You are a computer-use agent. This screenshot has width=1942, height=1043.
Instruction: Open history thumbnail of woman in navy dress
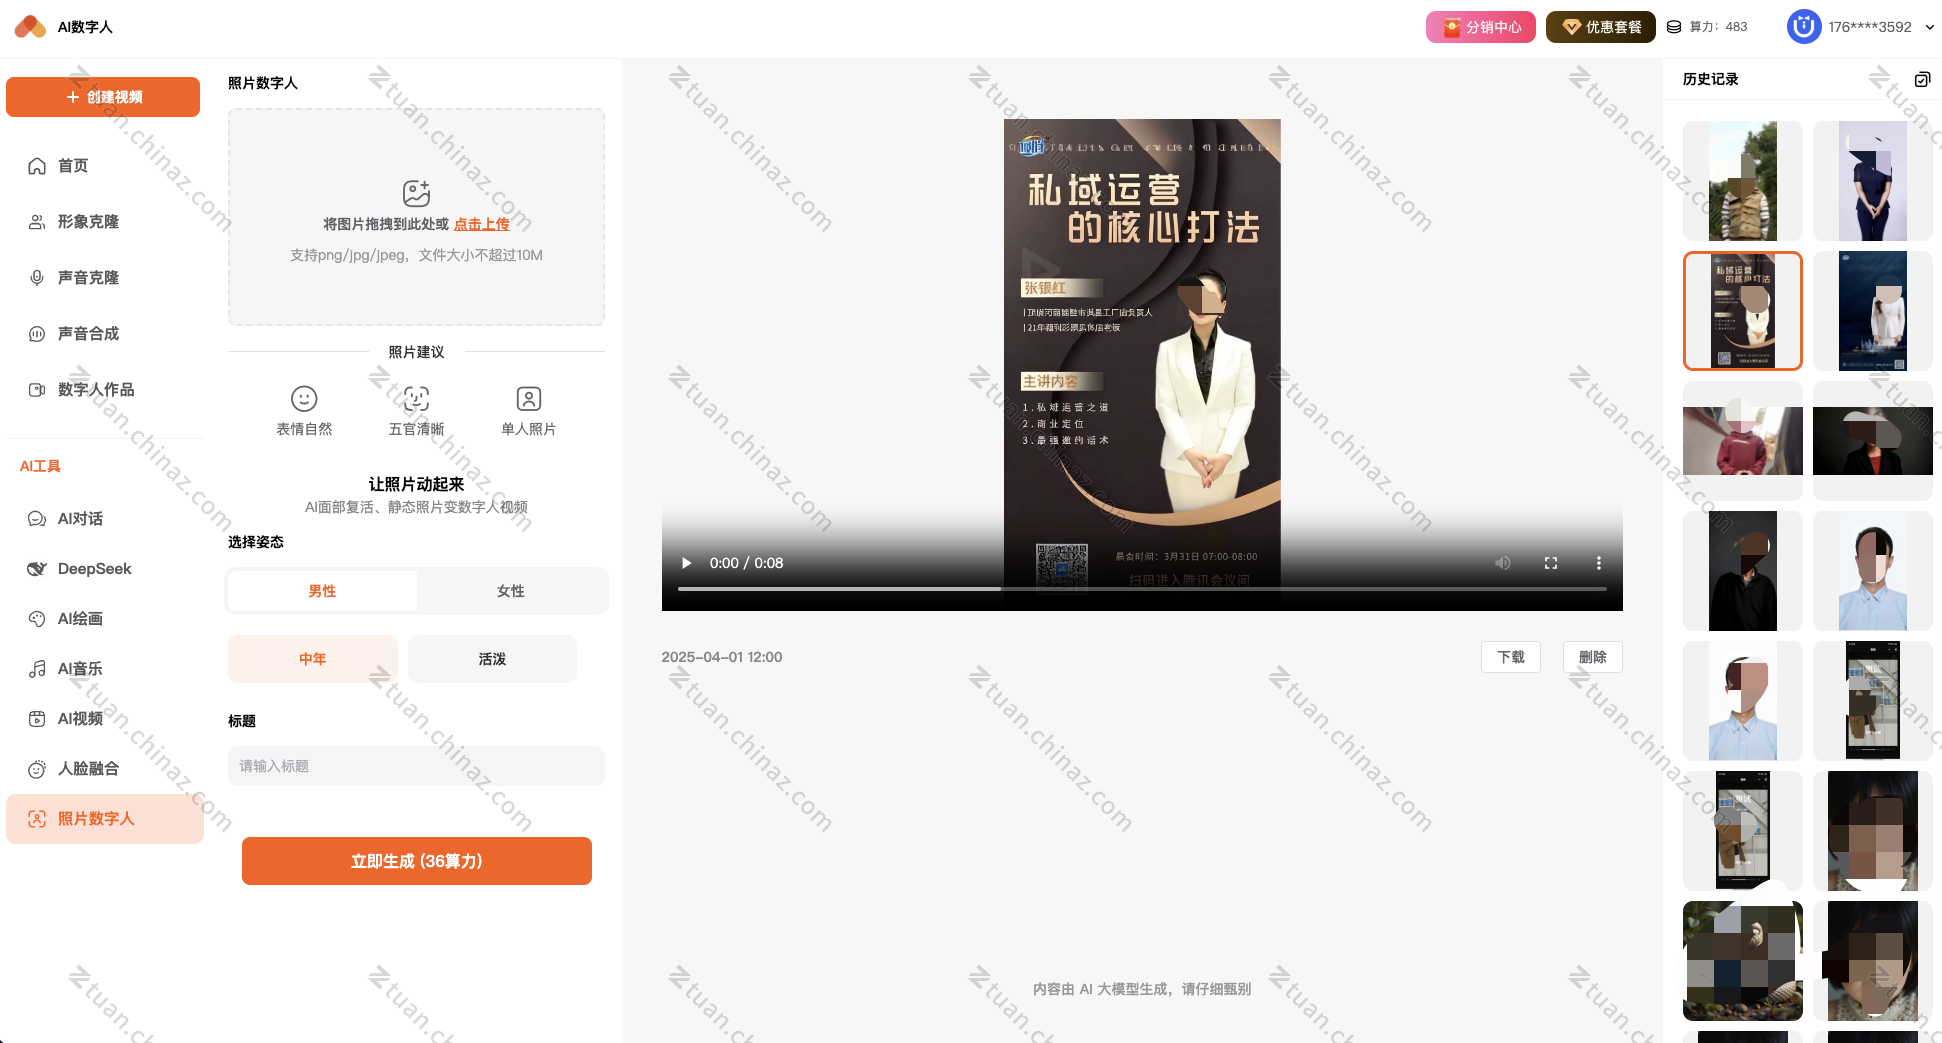pyautogui.click(x=1873, y=181)
